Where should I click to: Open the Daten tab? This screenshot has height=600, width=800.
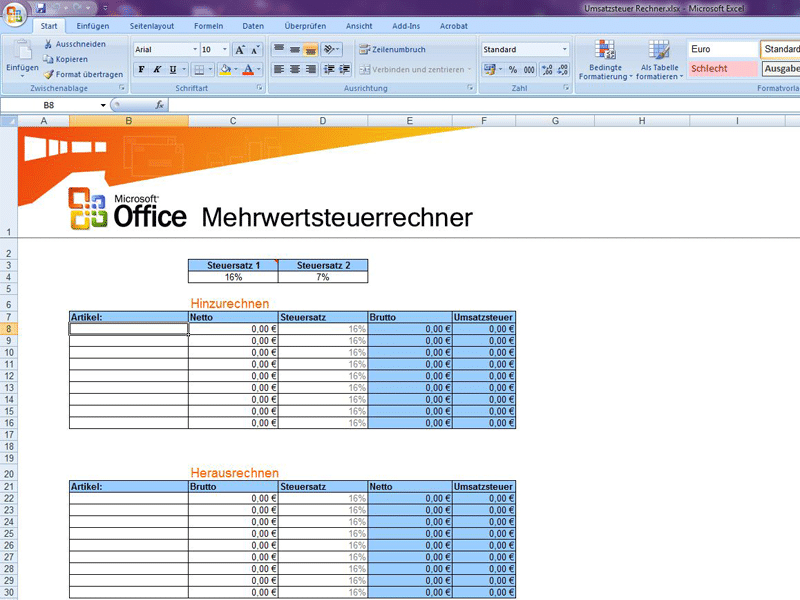[253, 26]
